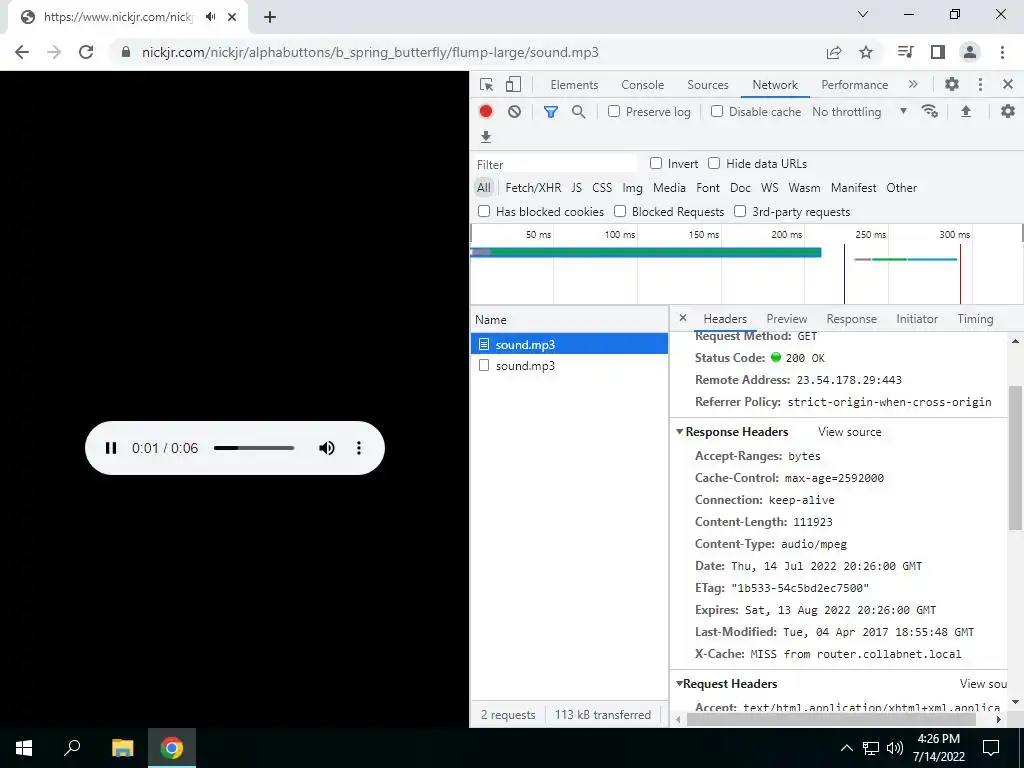Check the Invert checkbox
Image resolution: width=1024 pixels, height=768 pixels.
point(656,163)
